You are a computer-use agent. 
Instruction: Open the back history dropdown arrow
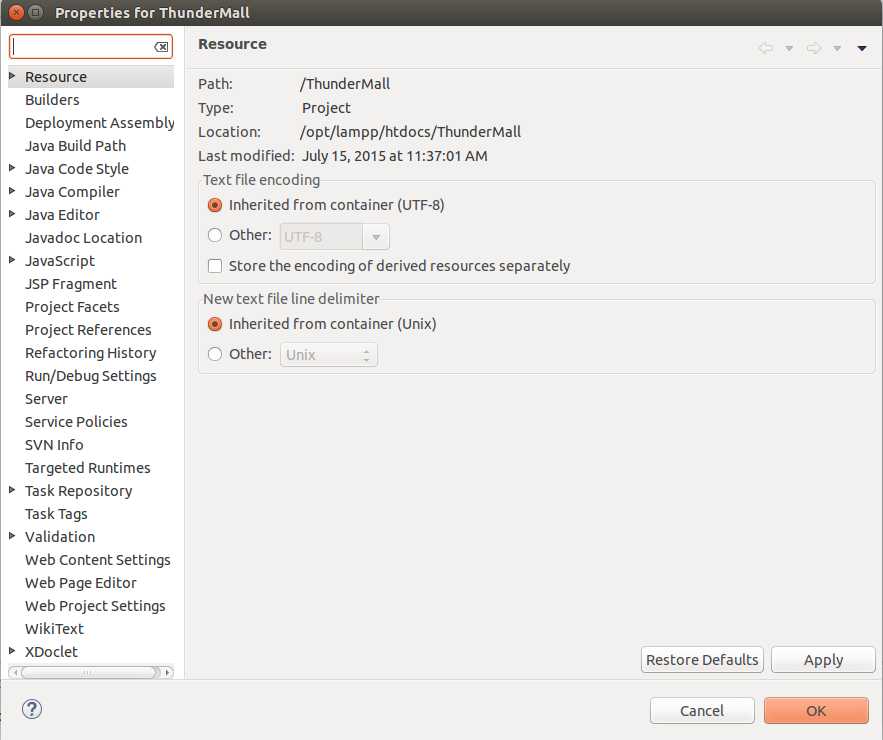point(789,48)
